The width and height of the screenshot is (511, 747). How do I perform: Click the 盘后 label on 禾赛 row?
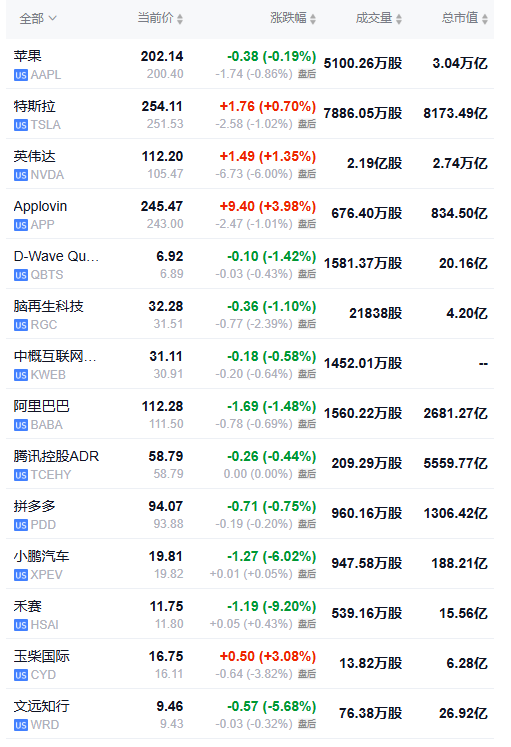pos(307,624)
